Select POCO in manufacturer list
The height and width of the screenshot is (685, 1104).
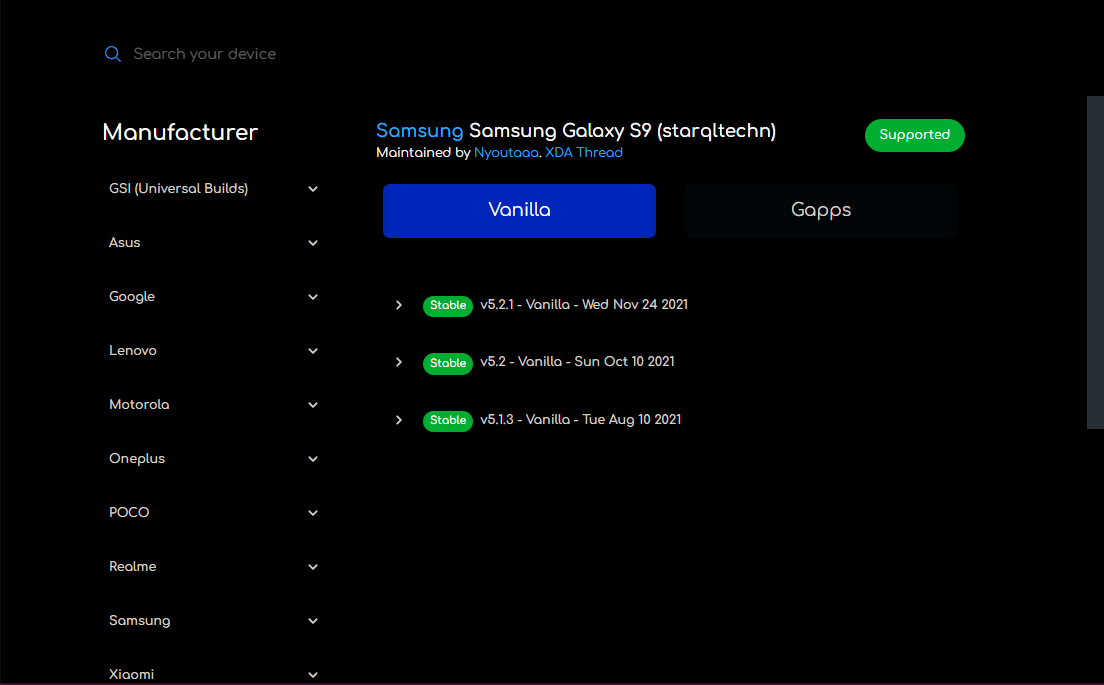coord(129,512)
